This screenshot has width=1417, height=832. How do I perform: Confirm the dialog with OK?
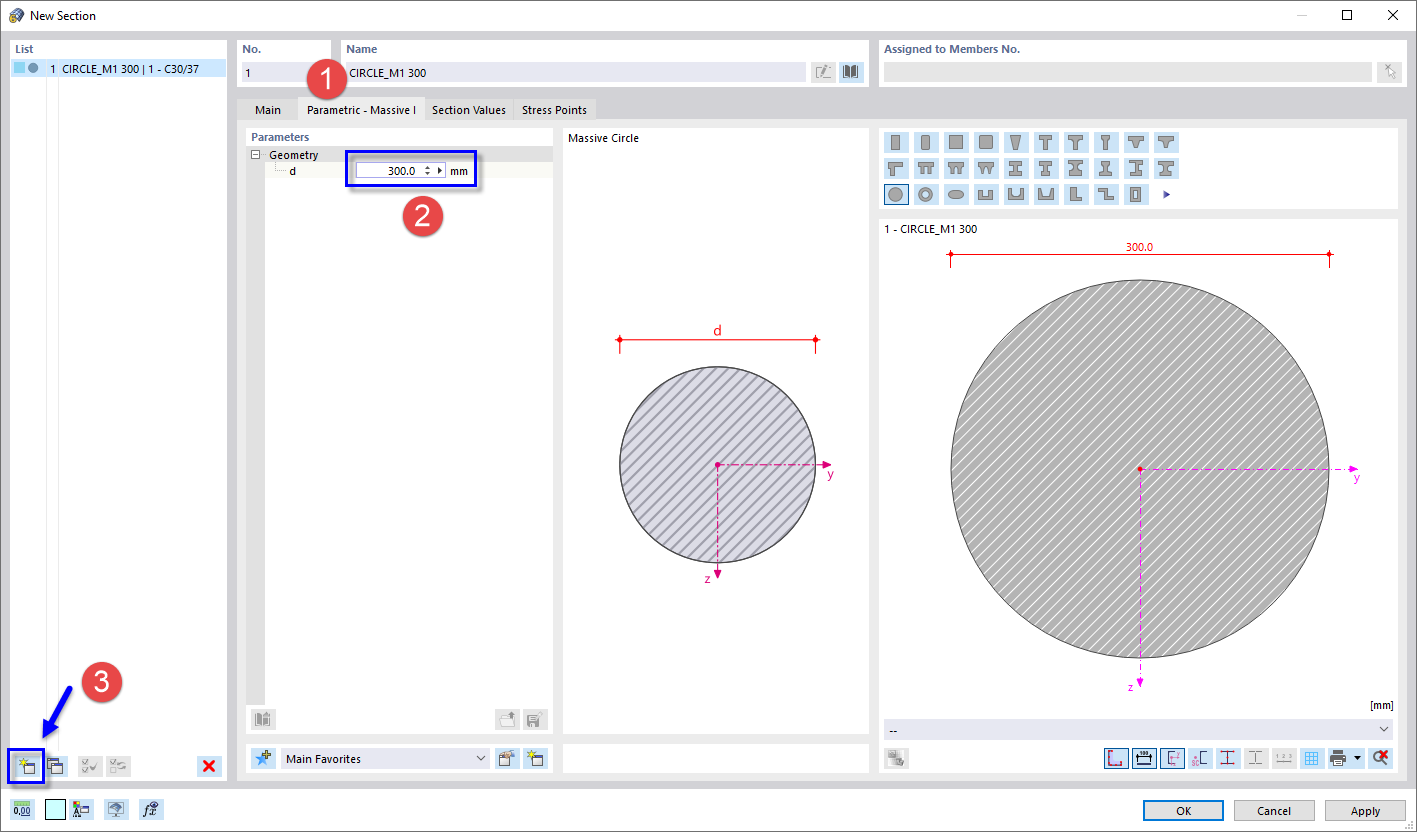tap(1183, 810)
